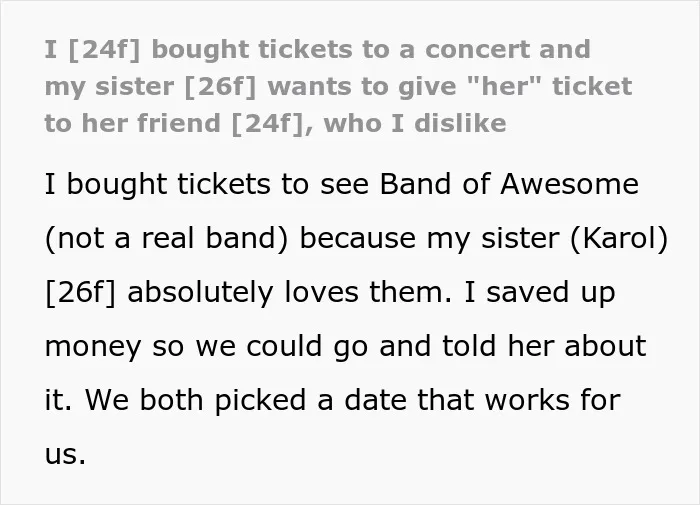Click the phrase "told her about"
The width and height of the screenshot is (700, 505).
pos(544,345)
